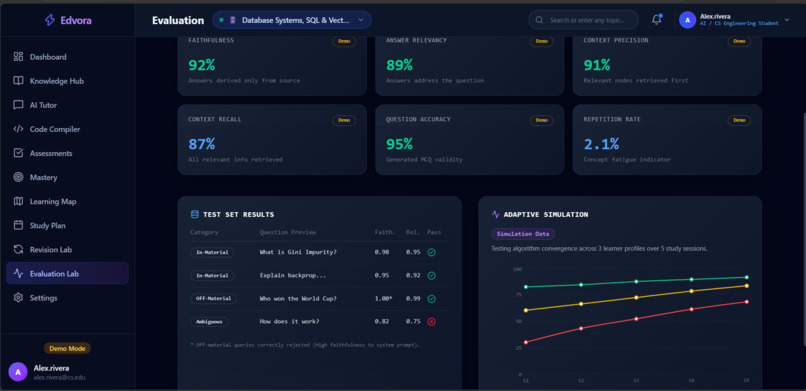This screenshot has height=391, width=806.
Task: Open the Dashboard page
Action: coord(67,57)
